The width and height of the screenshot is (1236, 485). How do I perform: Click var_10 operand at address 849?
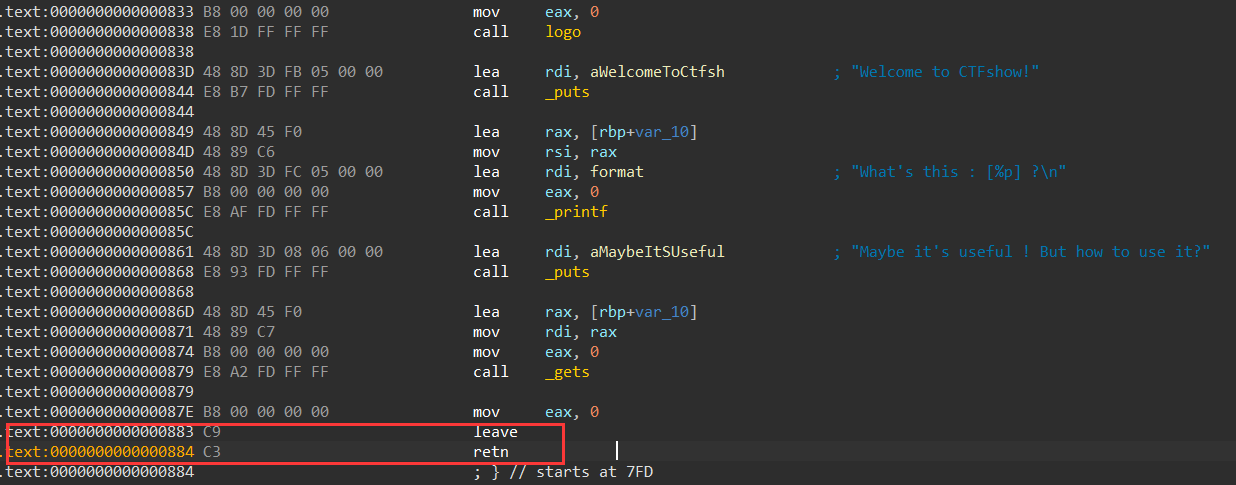[662, 132]
